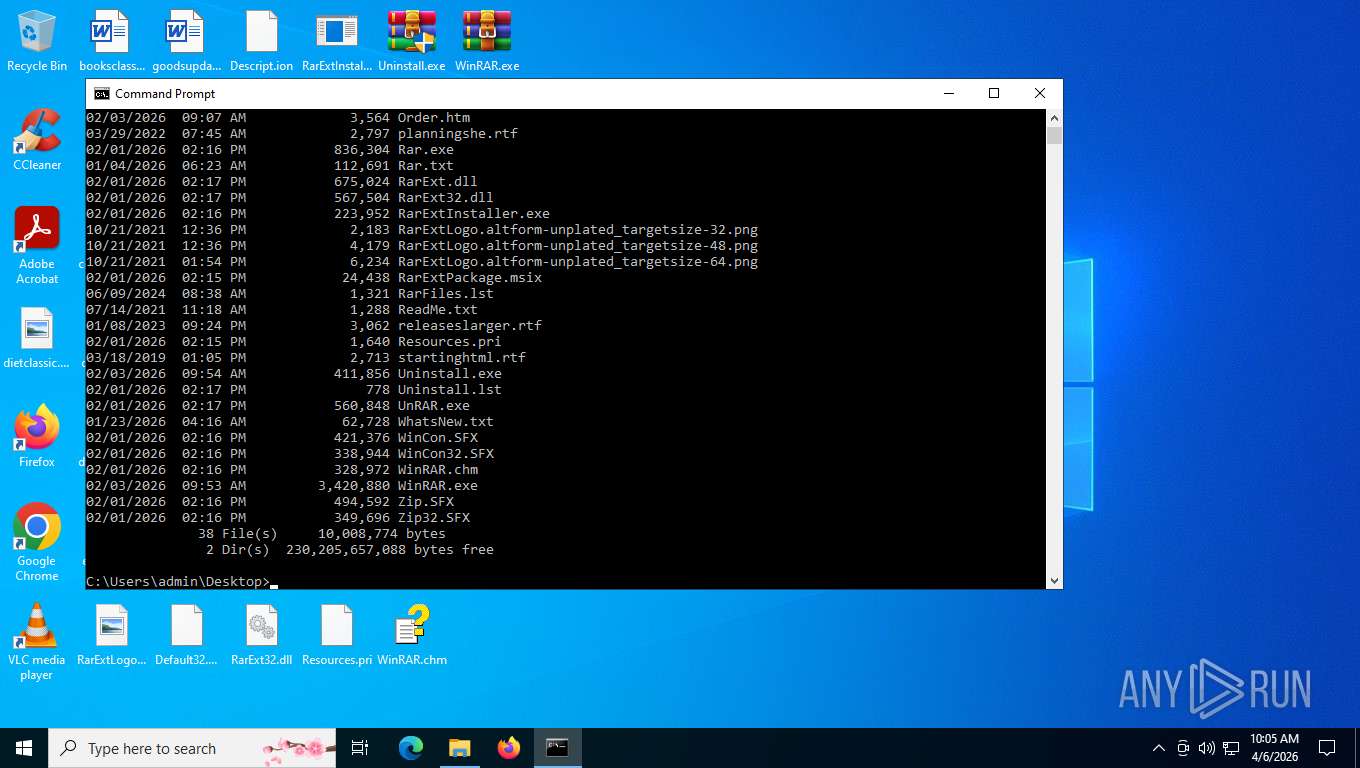Open the Firefox desktop shortcut

(37, 436)
